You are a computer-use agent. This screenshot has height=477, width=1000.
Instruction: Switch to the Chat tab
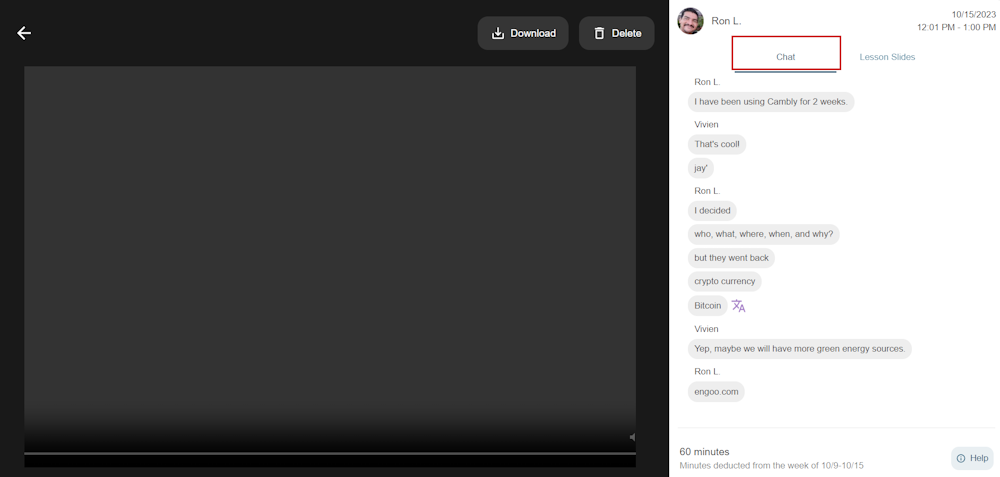point(786,57)
